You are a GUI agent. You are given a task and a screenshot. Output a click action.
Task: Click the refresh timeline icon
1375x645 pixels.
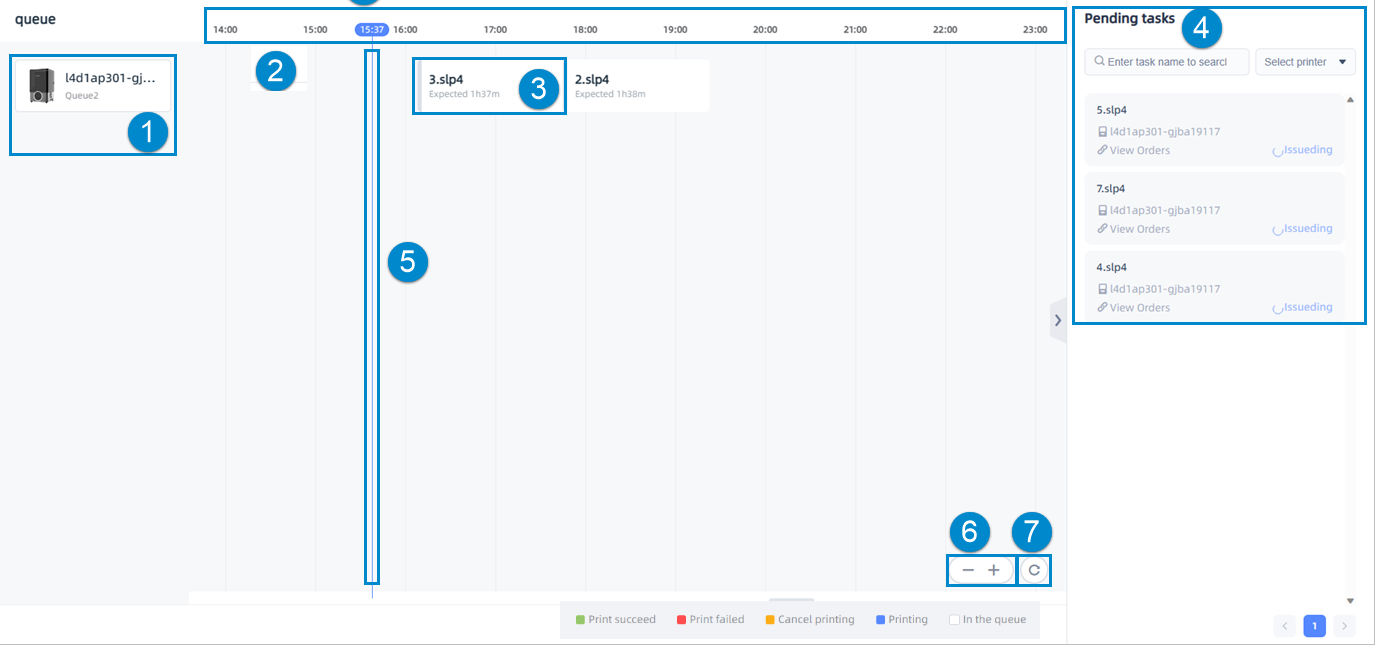point(1035,570)
